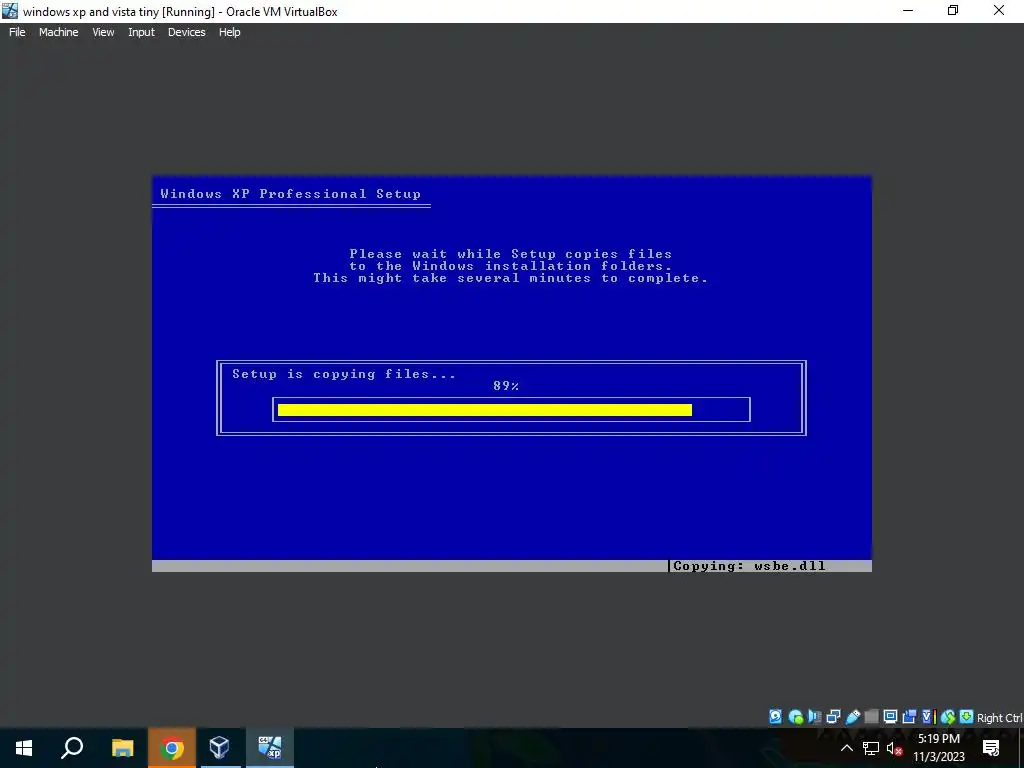This screenshot has height=768, width=1024.
Task: Close the VirtualBox VM window
Action: [999, 10]
